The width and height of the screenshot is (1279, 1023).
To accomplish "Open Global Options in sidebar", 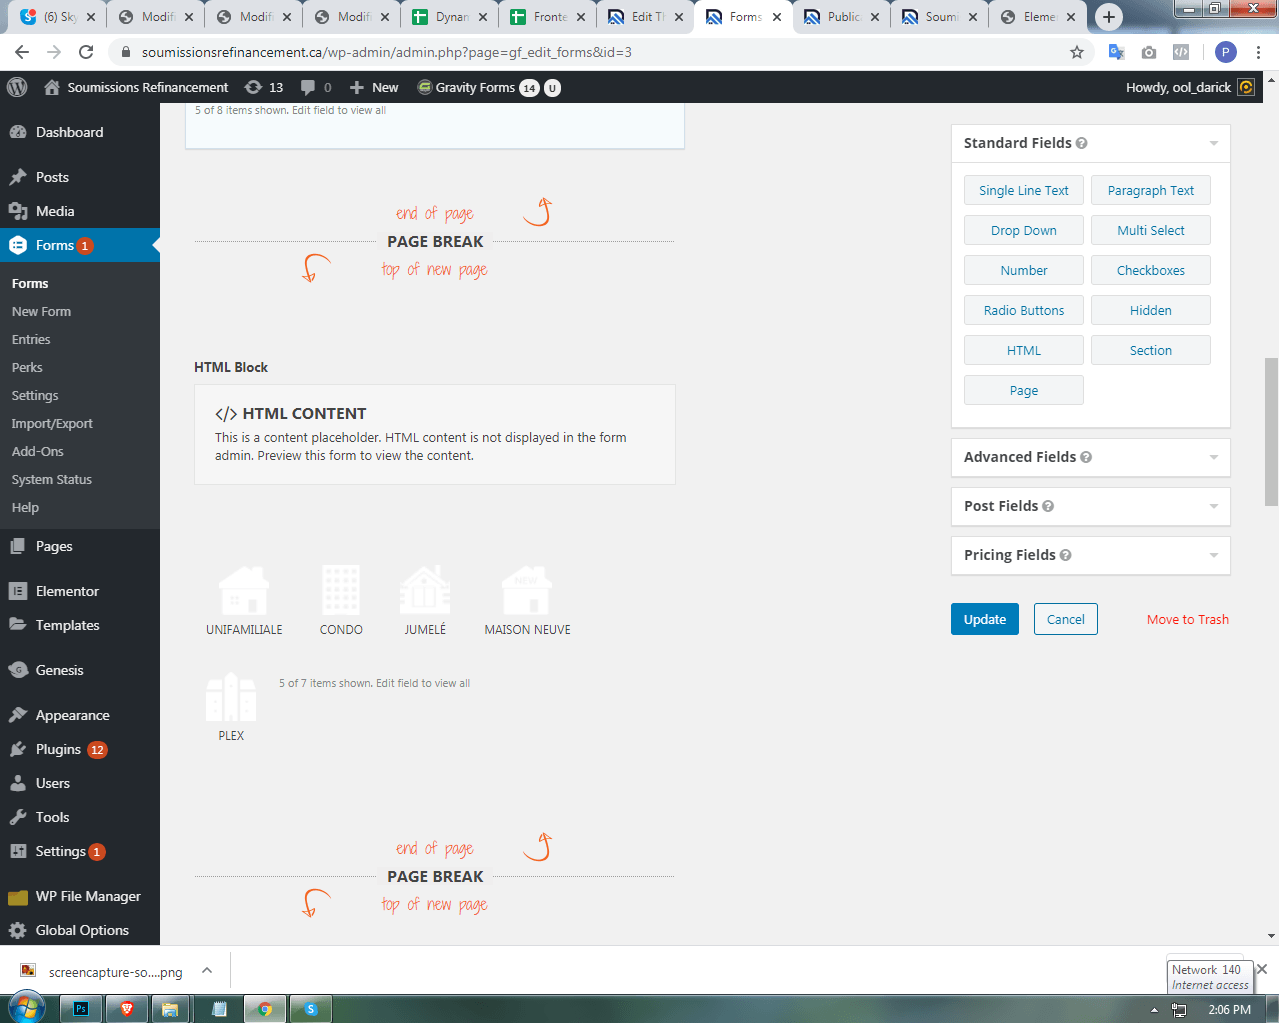I will tap(80, 930).
